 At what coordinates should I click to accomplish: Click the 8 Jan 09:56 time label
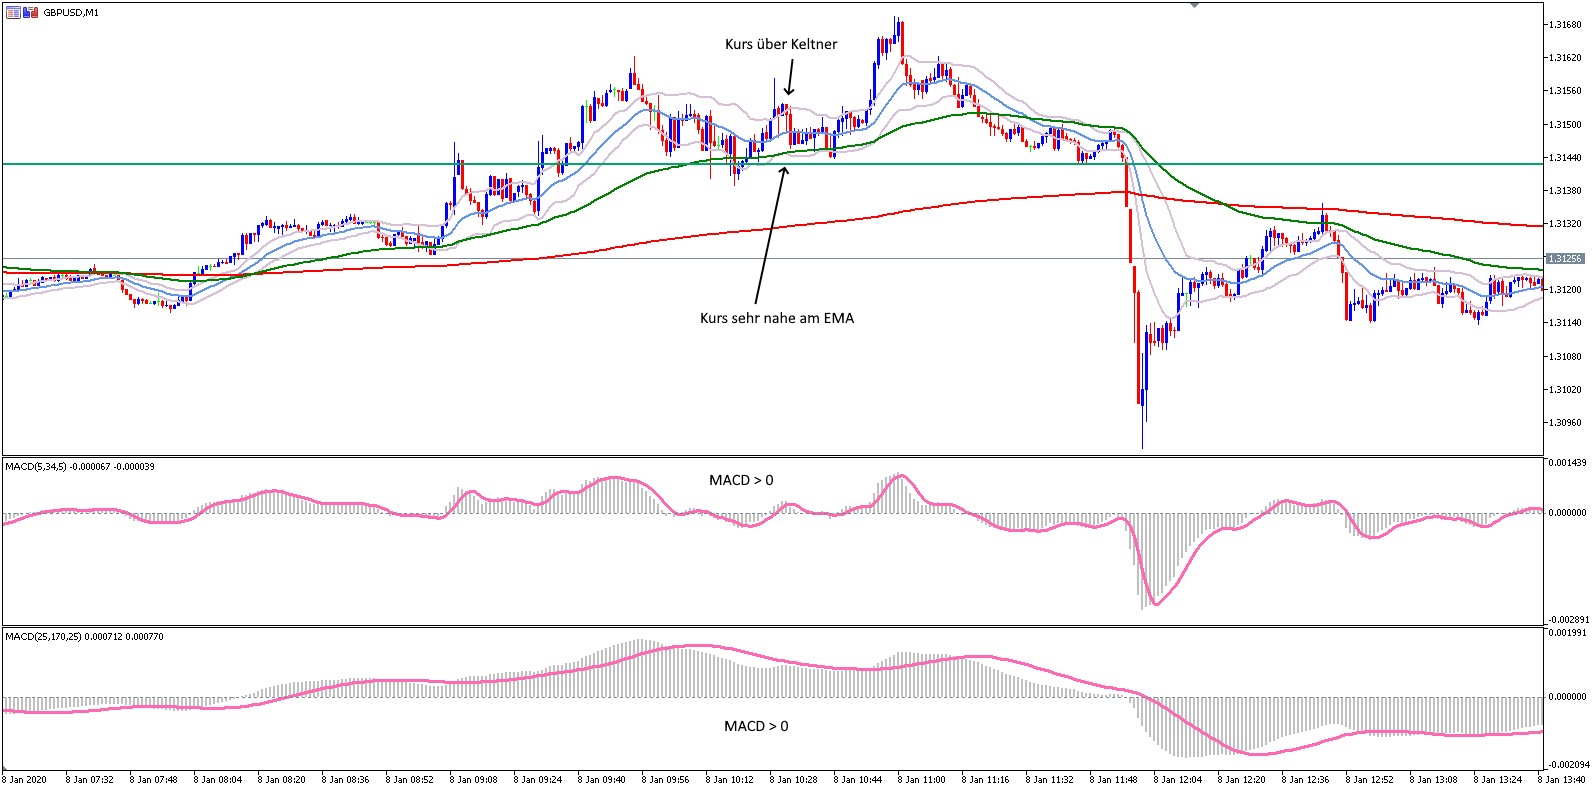tap(666, 779)
